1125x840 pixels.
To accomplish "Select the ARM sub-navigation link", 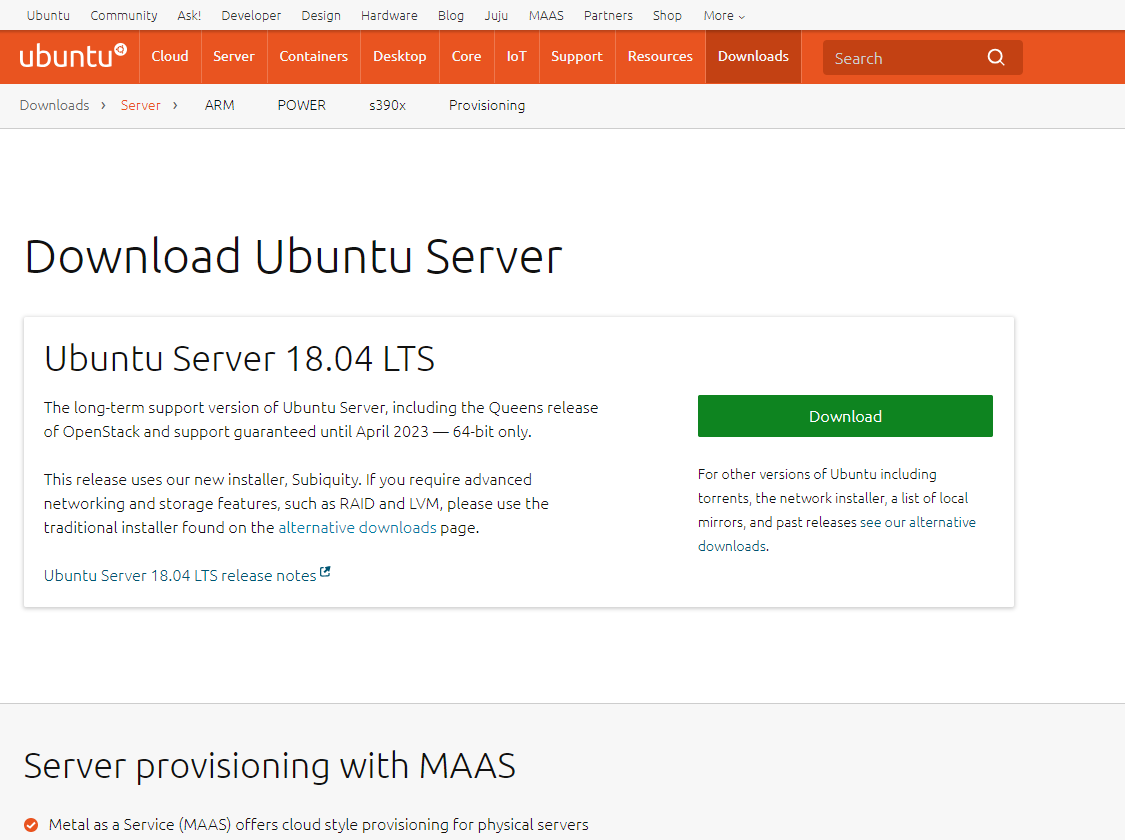I will click(x=220, y=105).
